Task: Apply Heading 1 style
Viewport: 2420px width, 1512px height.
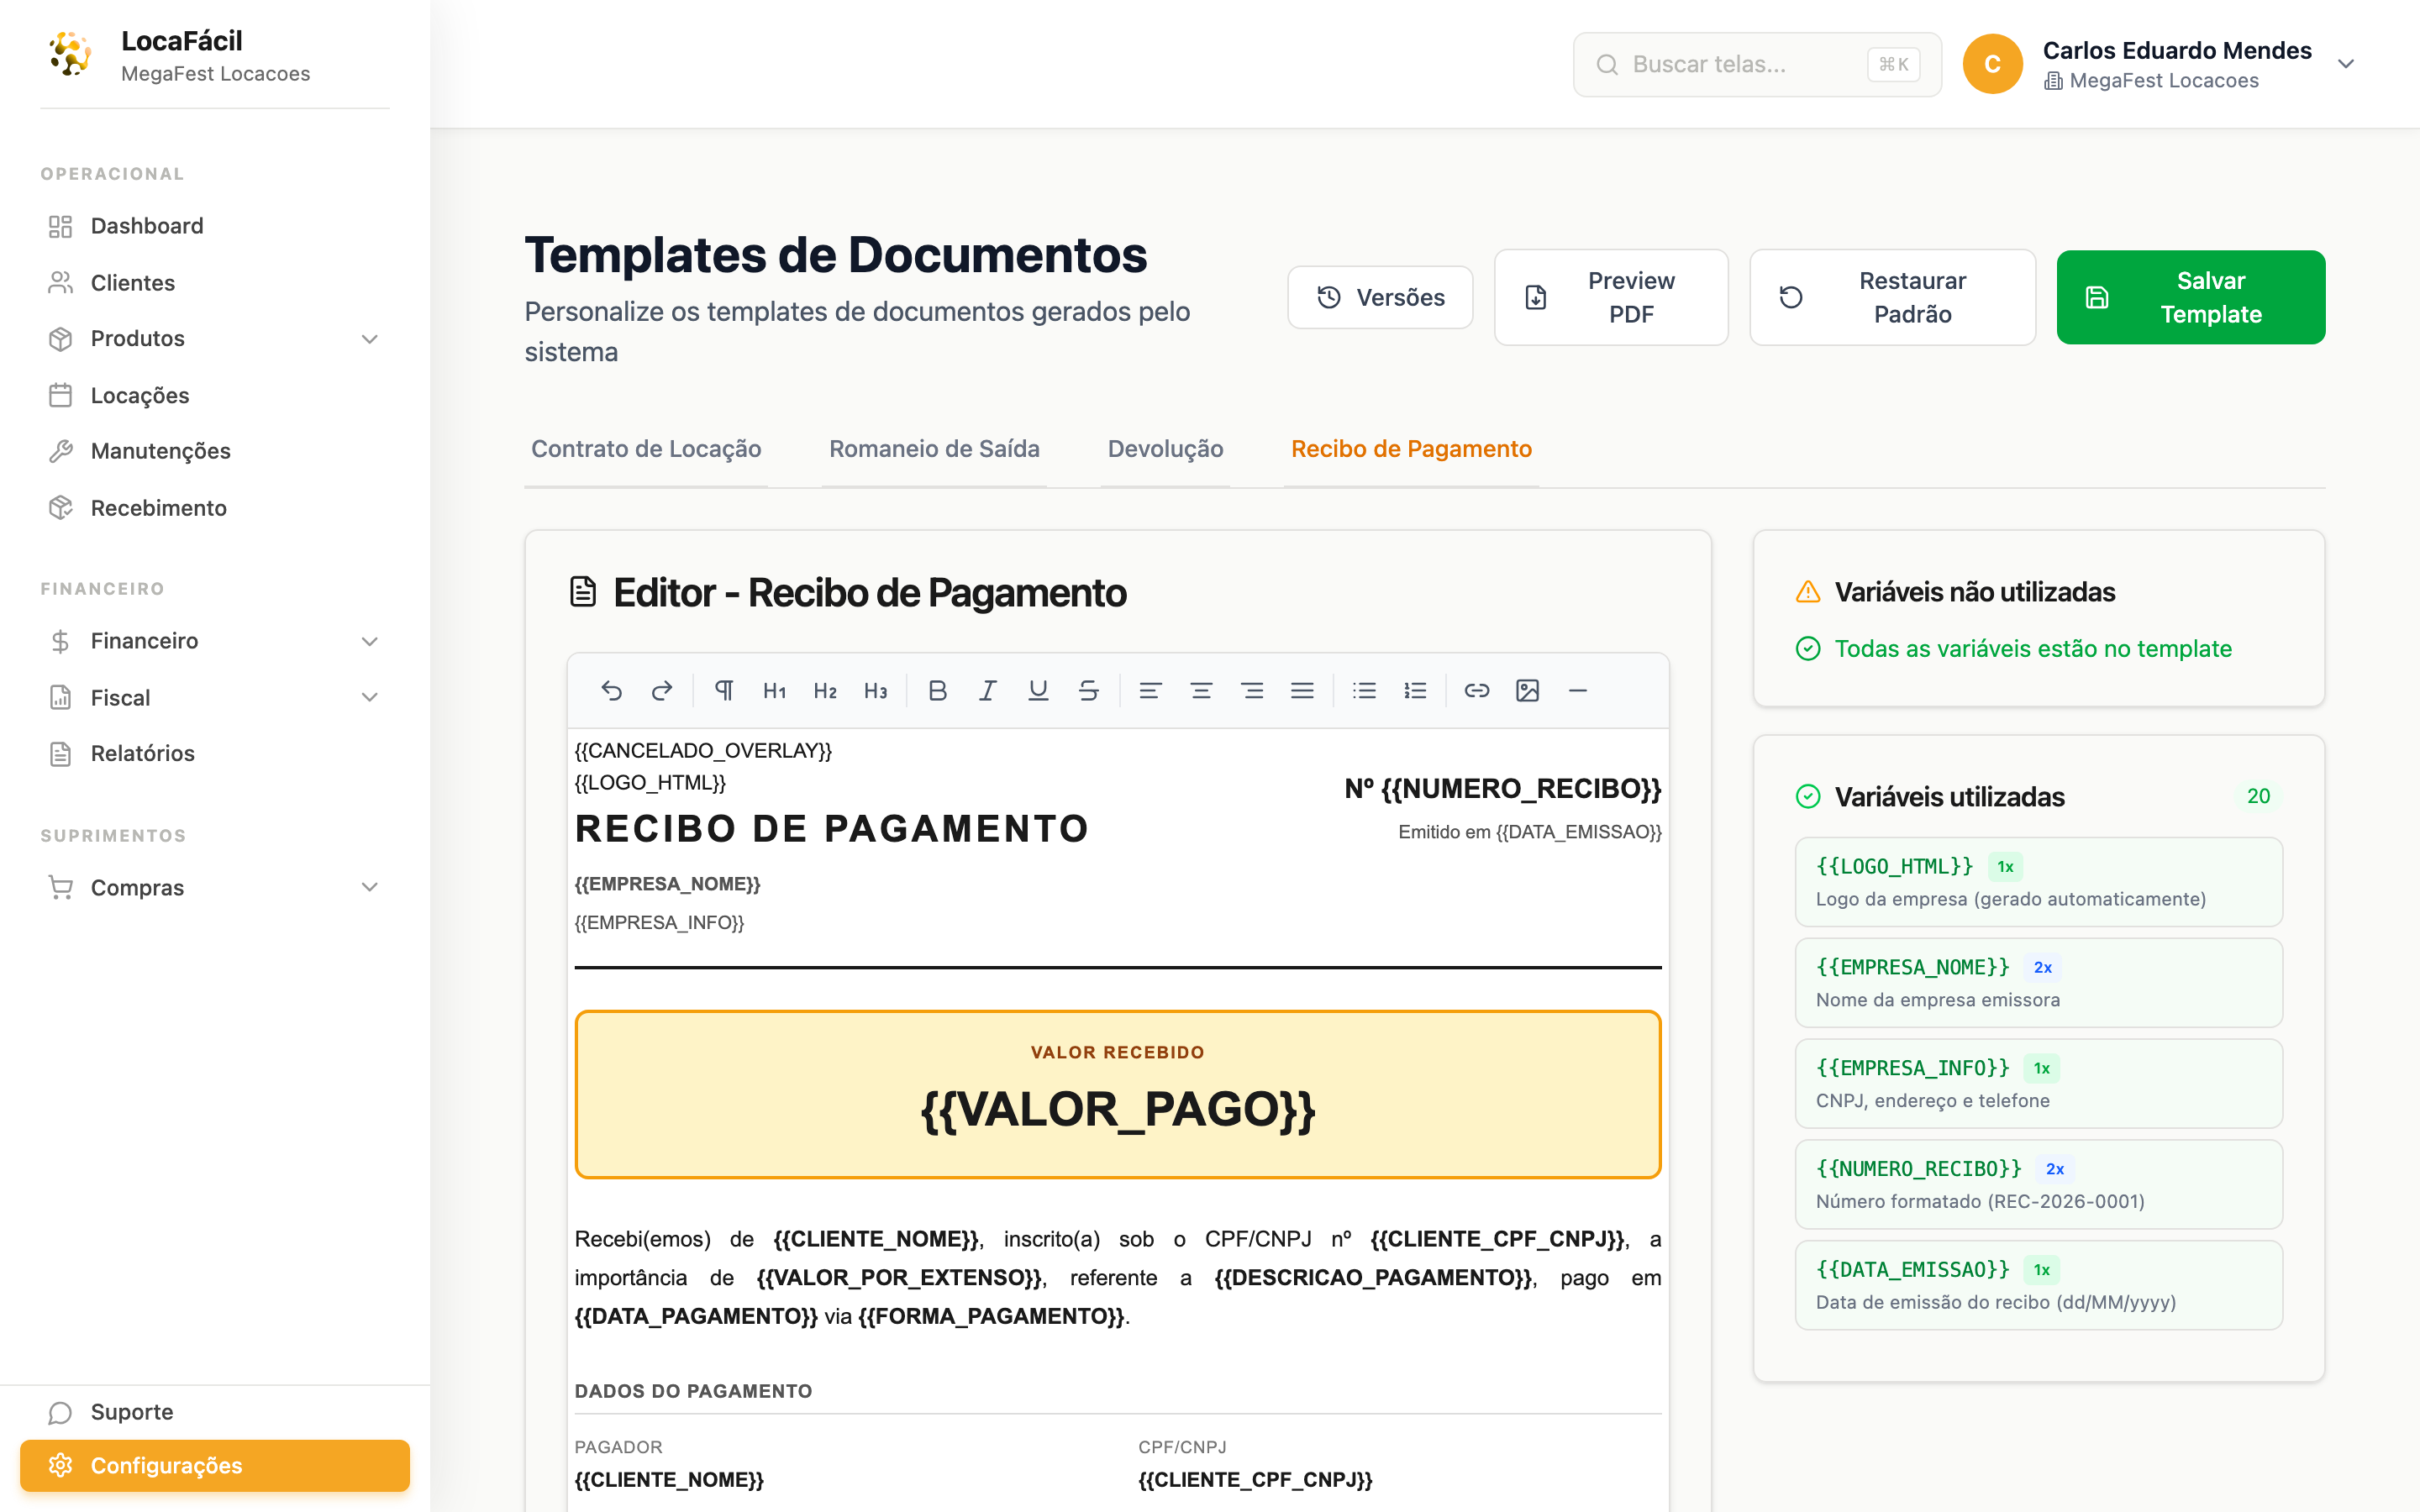Action: tap(774, 690)
